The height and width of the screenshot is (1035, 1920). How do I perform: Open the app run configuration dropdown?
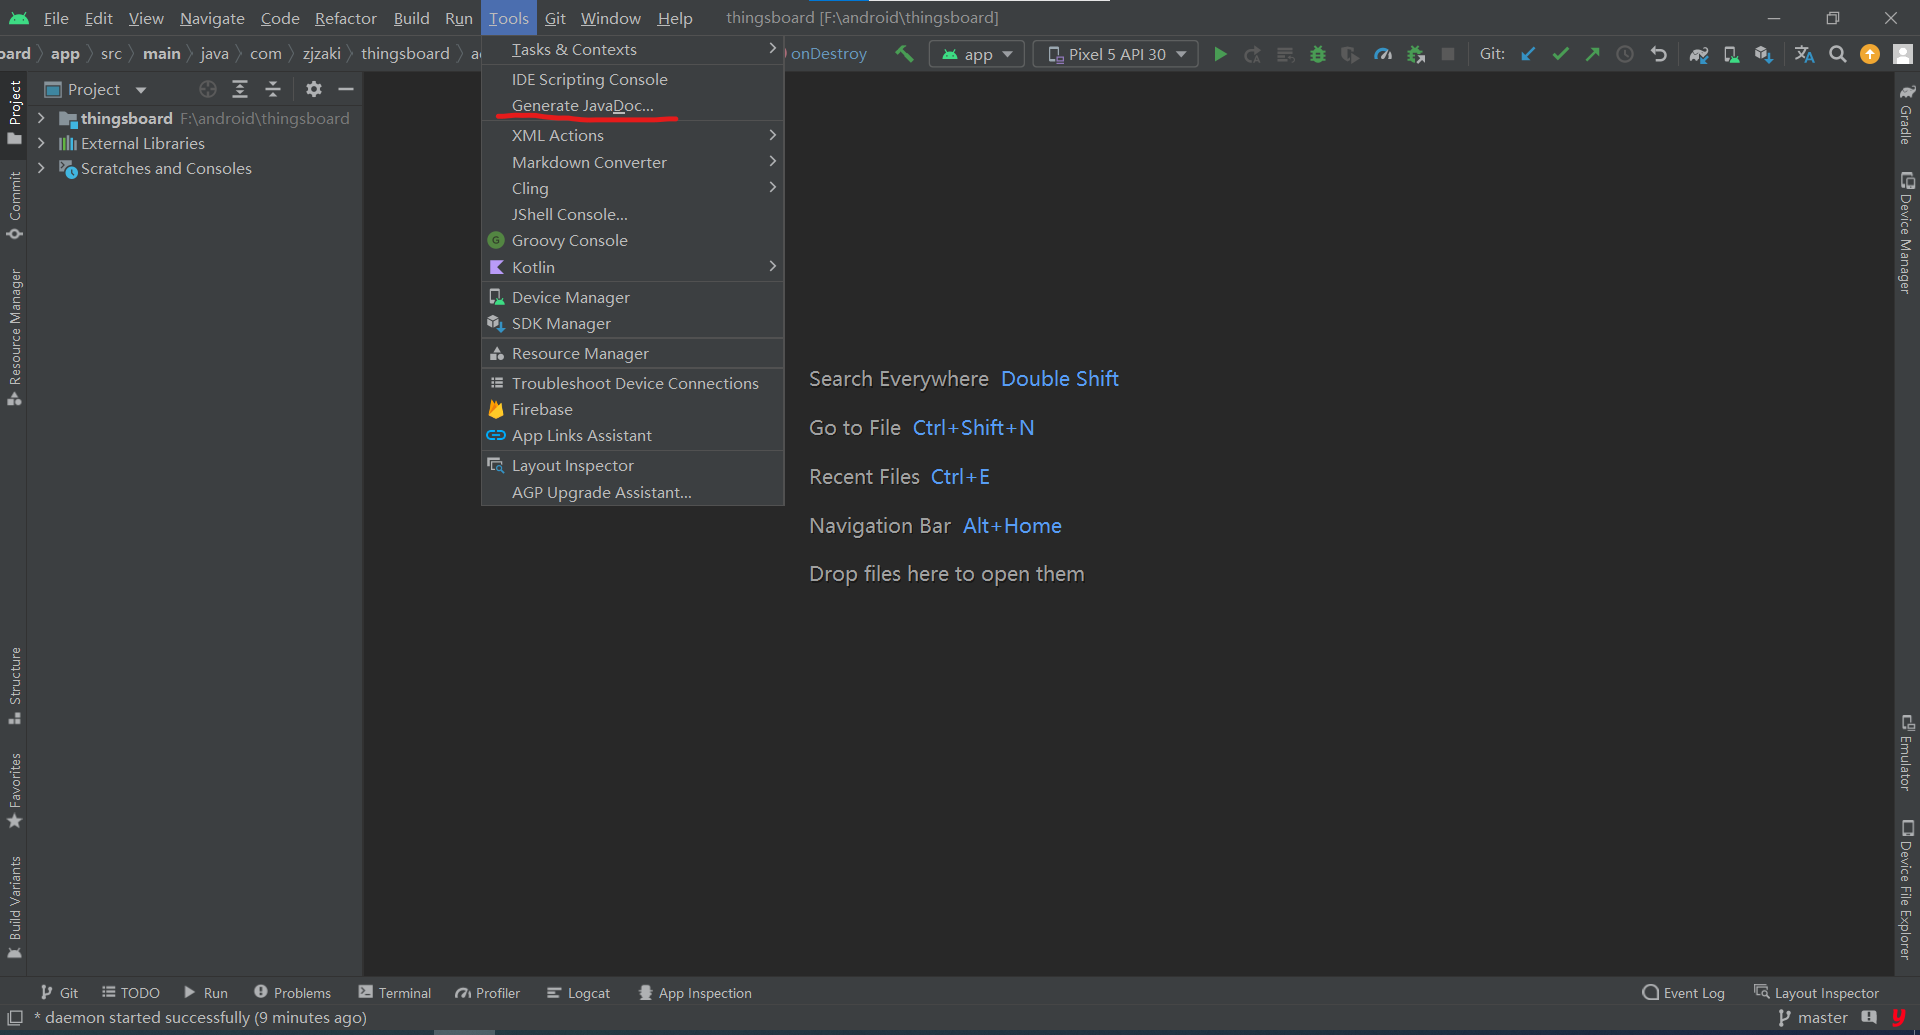click(x=977, y=54)
